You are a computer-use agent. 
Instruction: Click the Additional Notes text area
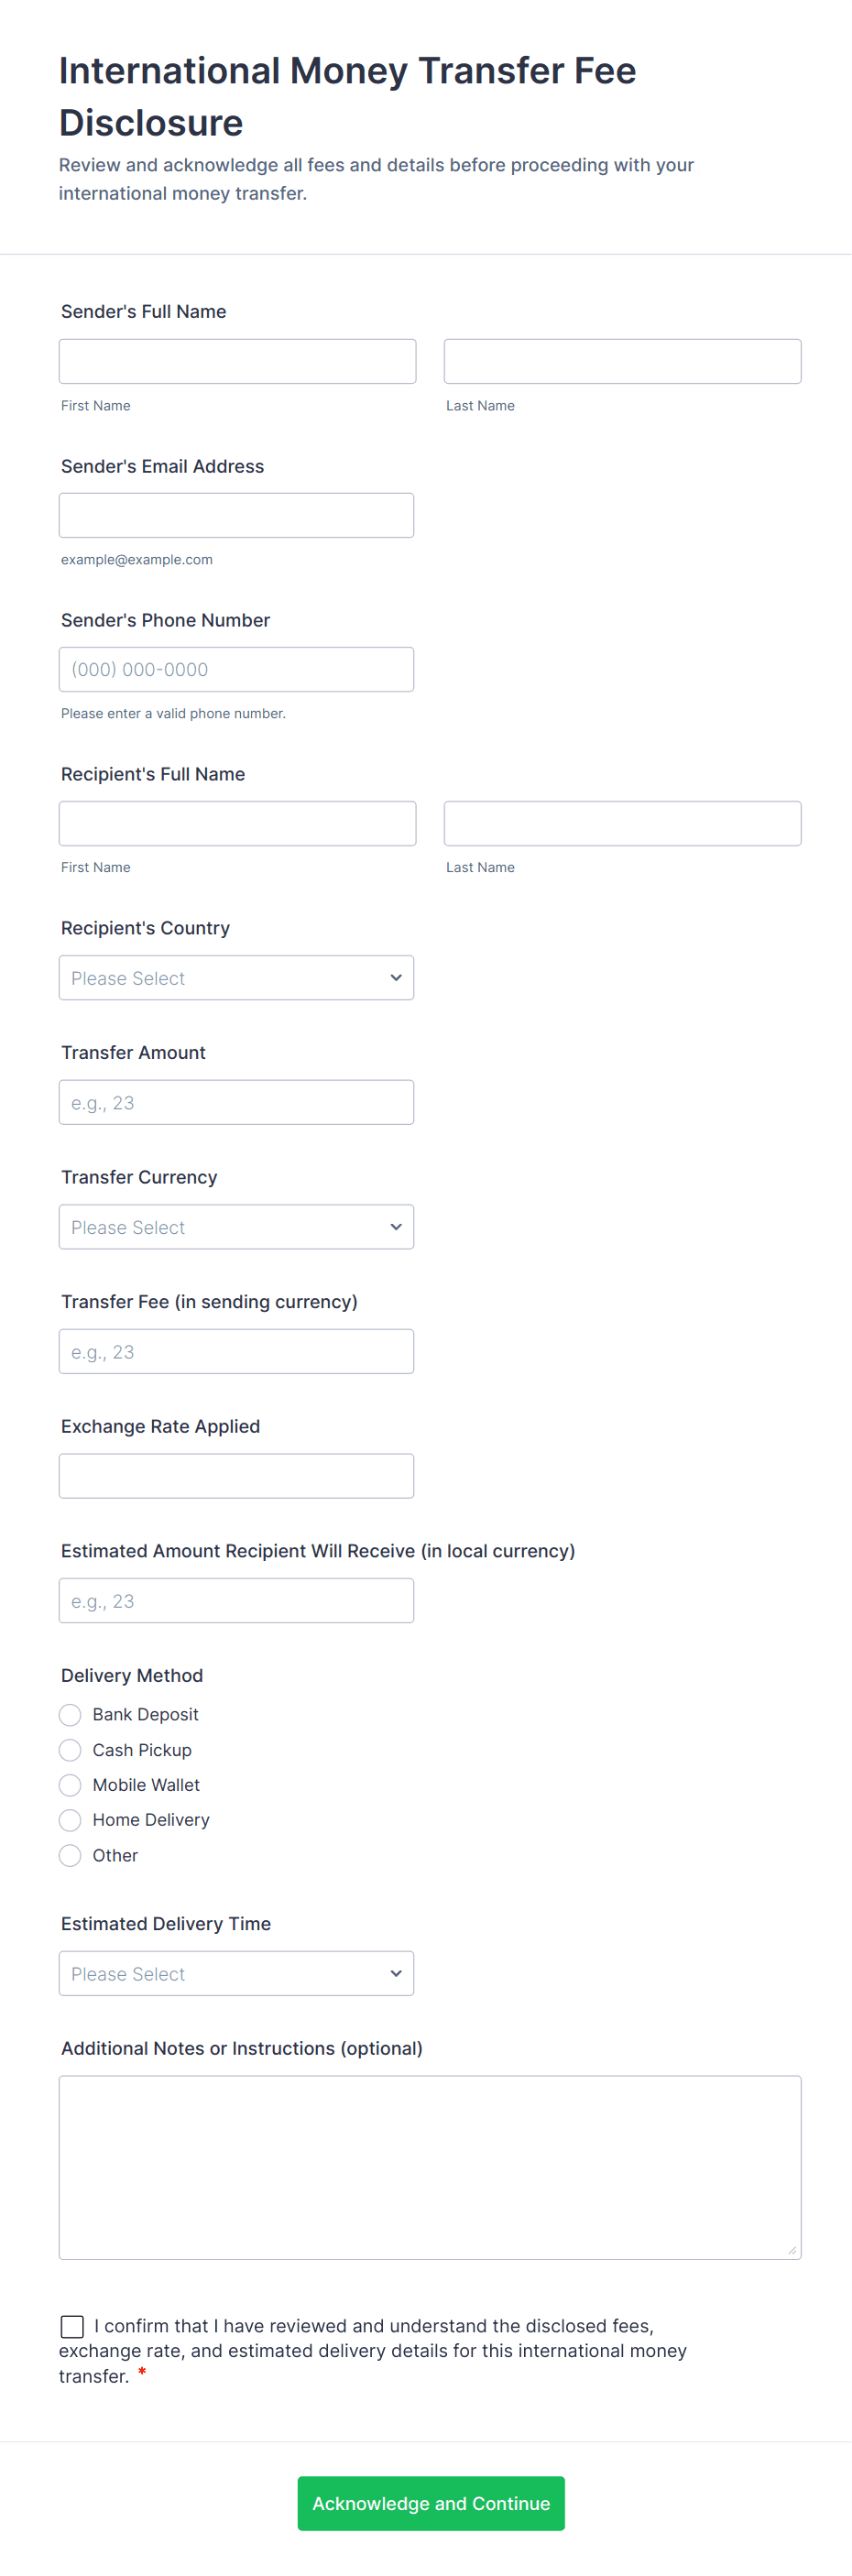tap(429, 2167)
